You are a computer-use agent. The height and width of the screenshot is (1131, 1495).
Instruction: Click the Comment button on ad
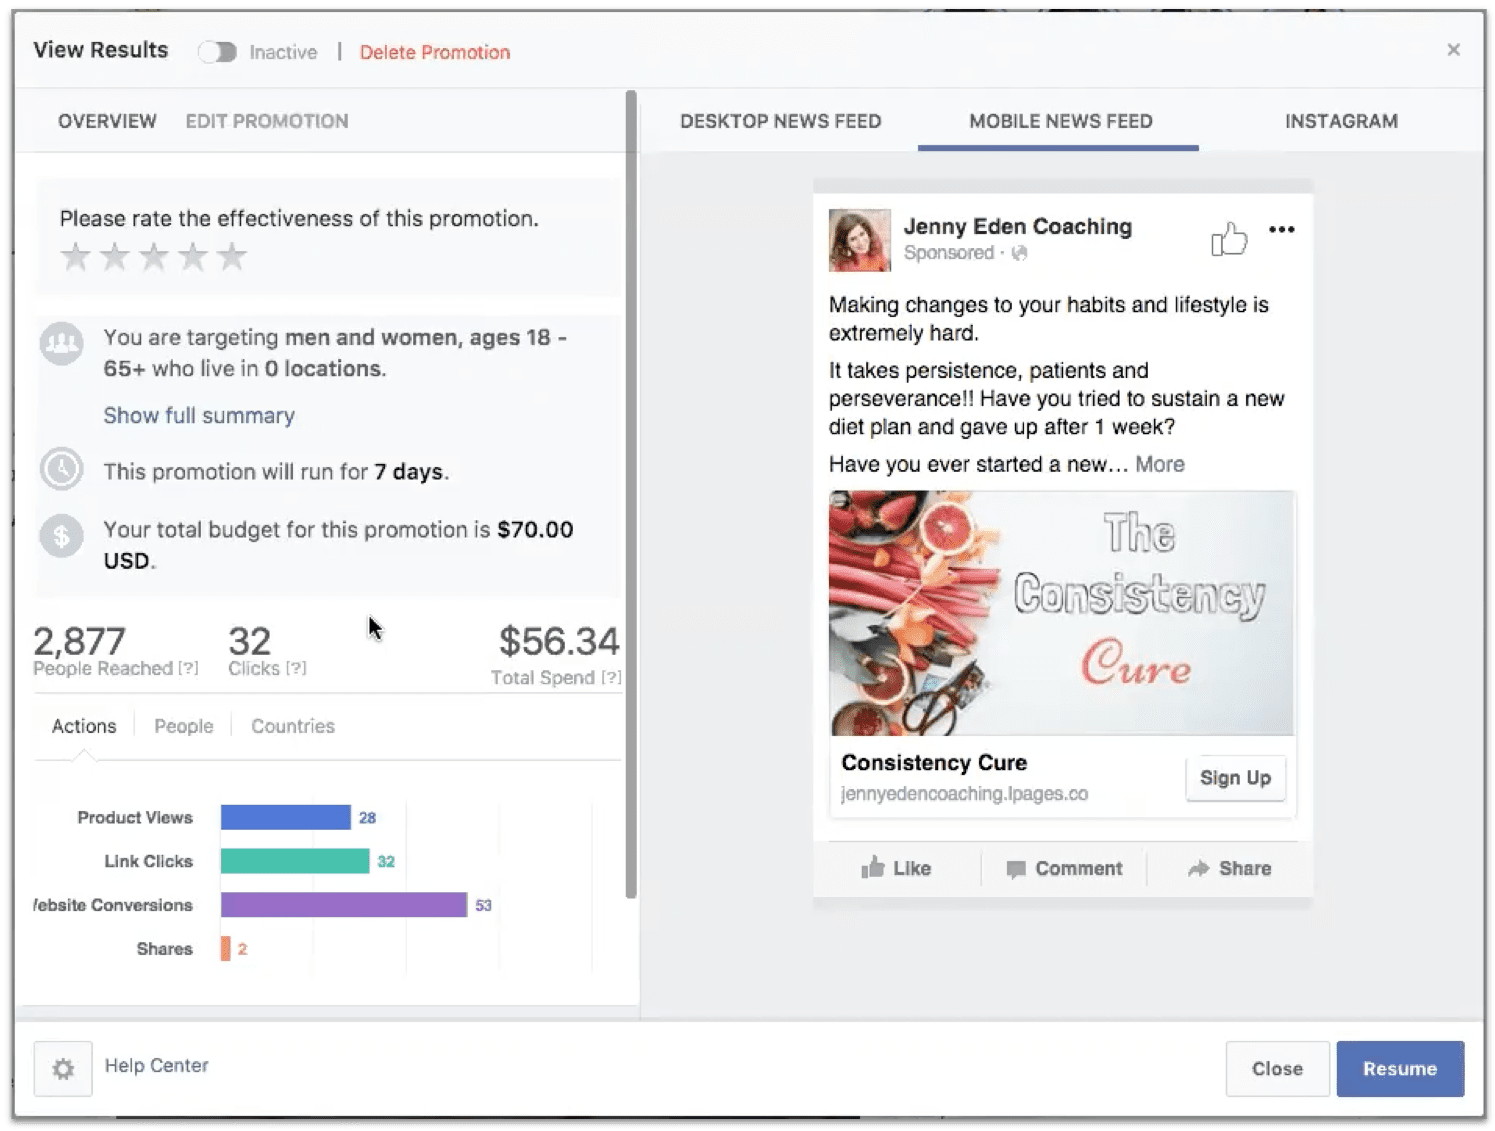(x=1064, y=868)
